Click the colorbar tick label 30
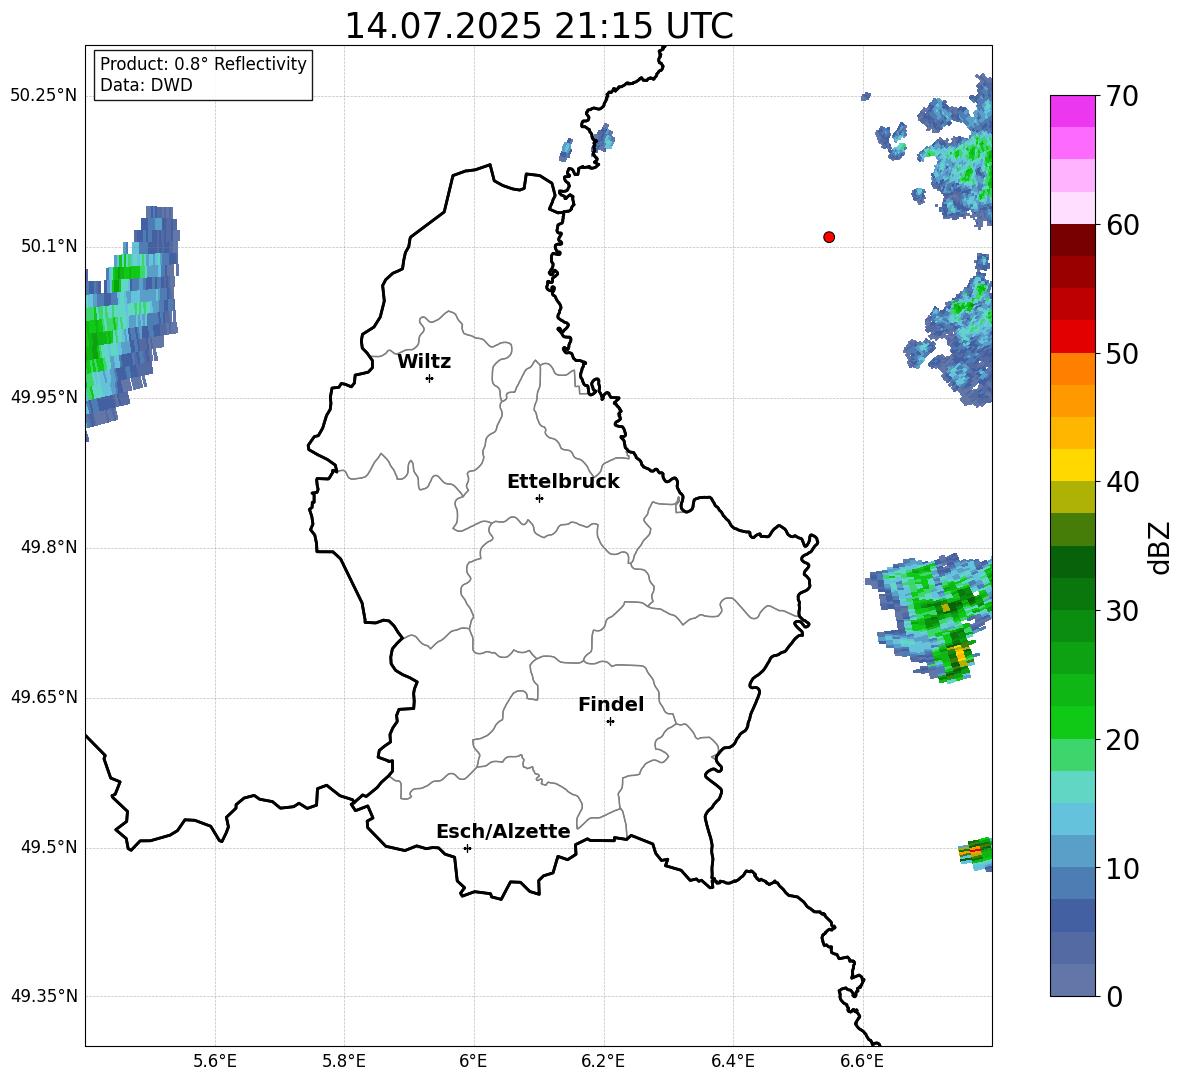 click(x=1122, y=611)
